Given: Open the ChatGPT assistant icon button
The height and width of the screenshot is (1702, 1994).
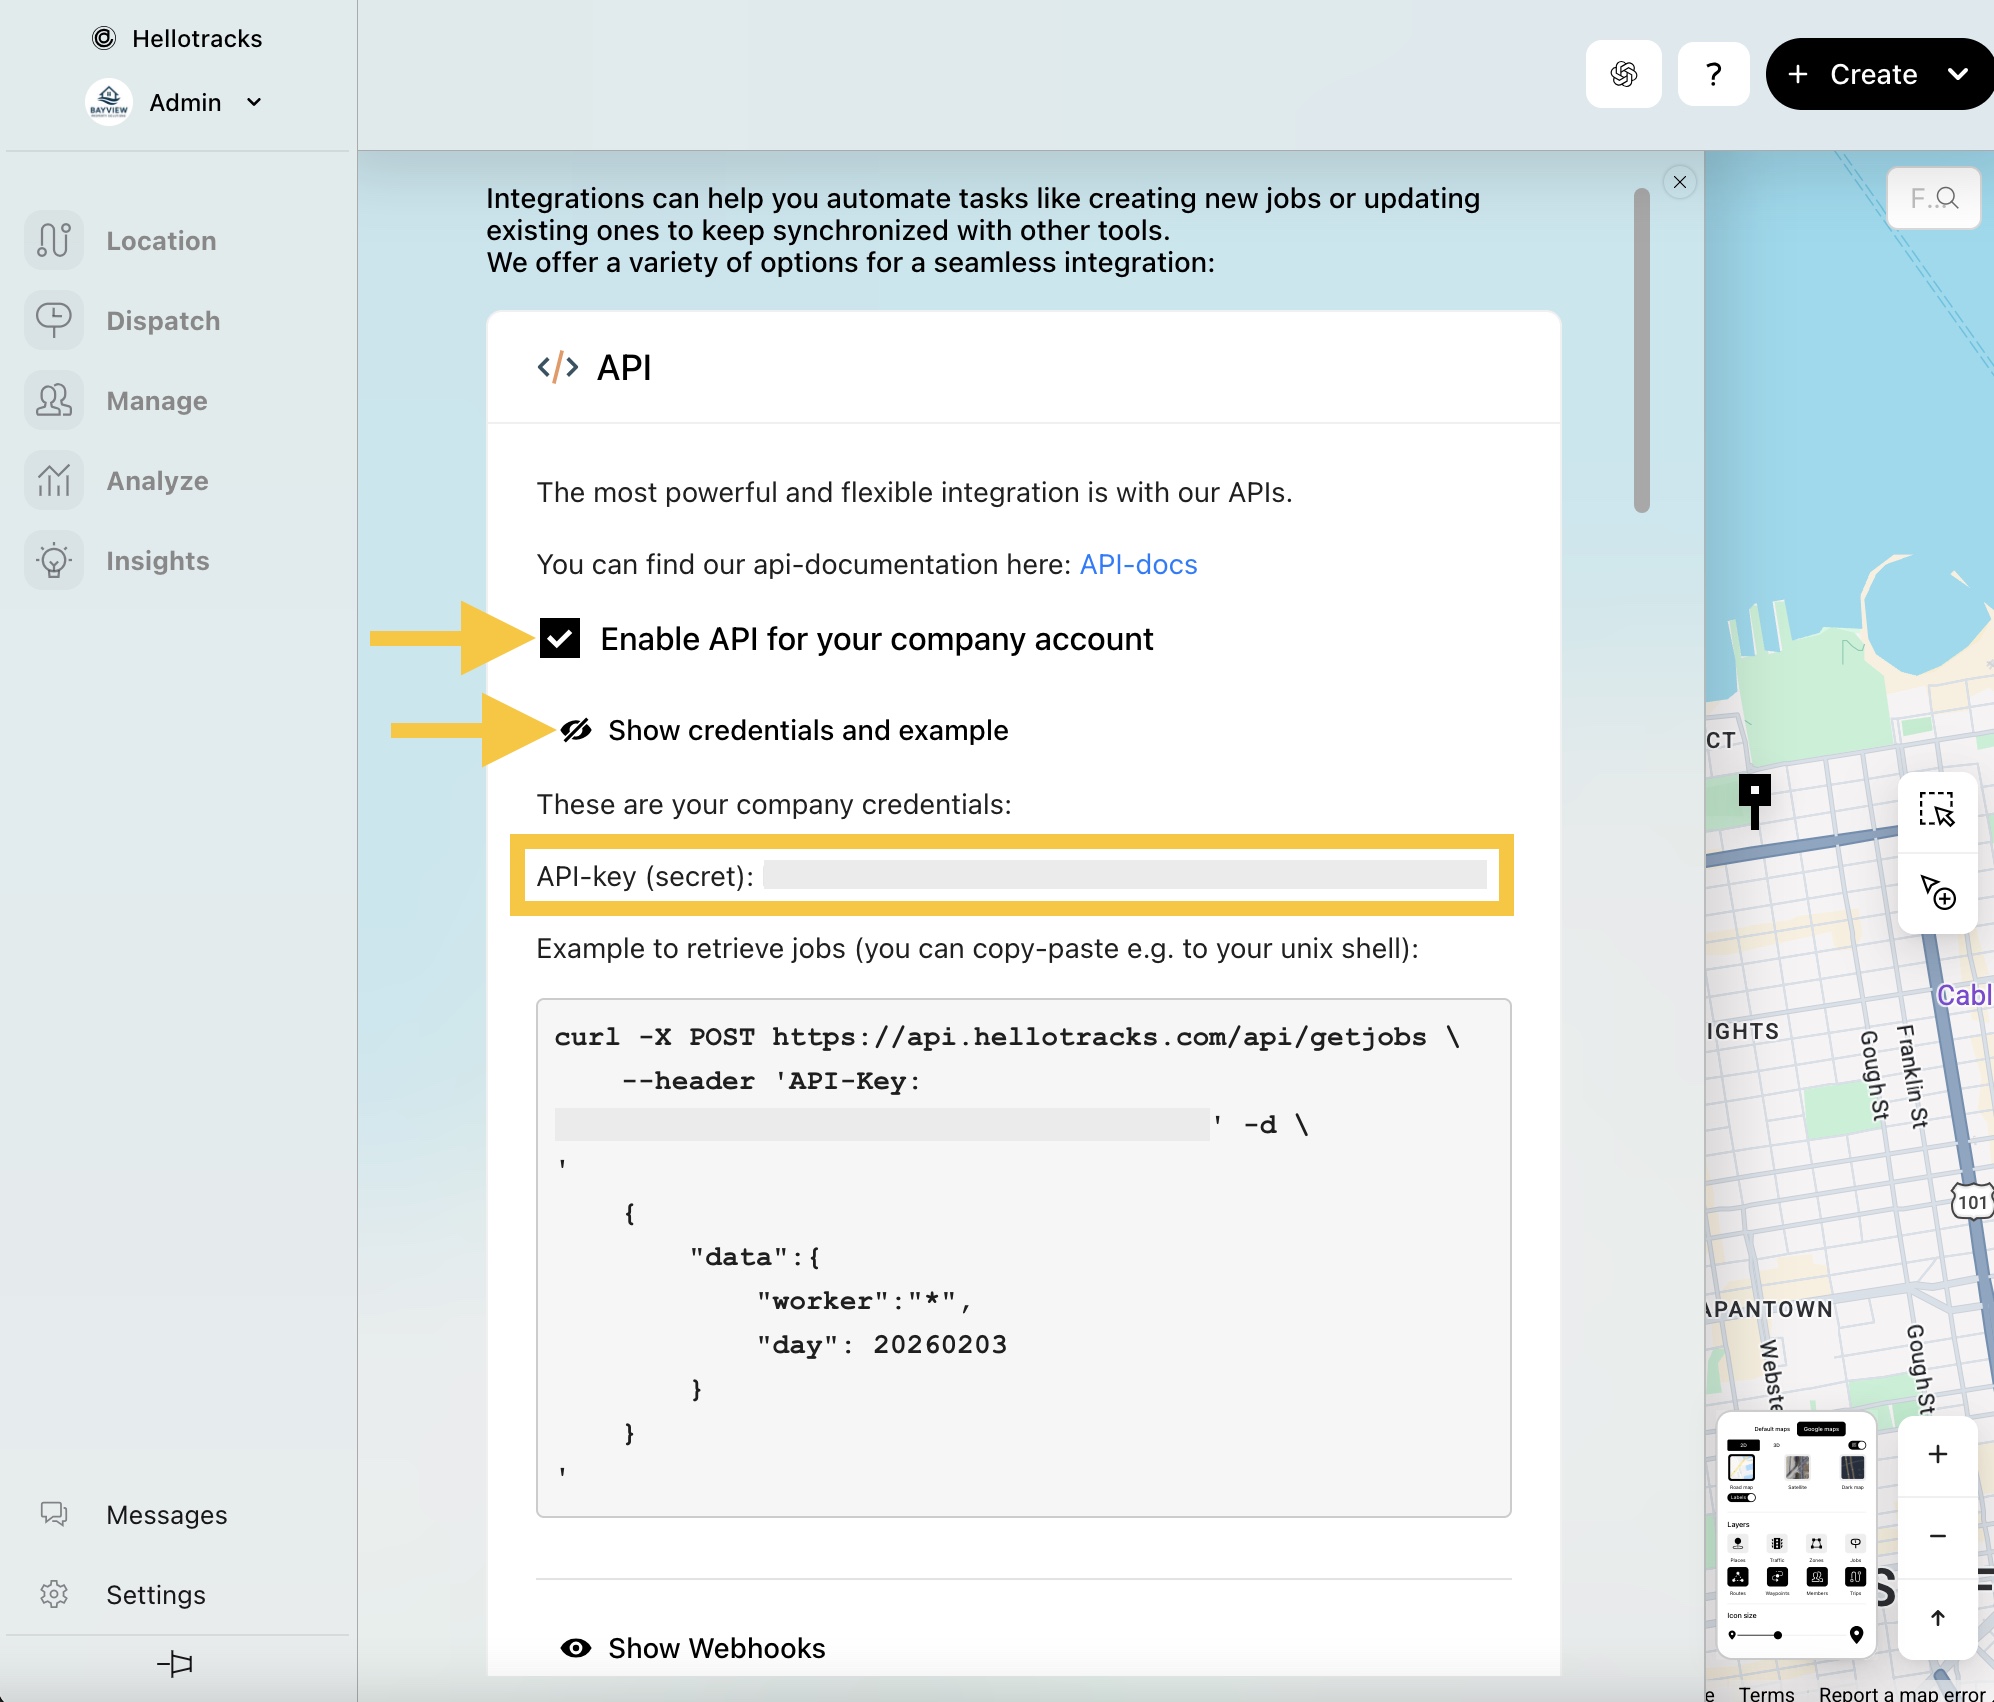Looking at the screenshot, I should [1623, 74].
